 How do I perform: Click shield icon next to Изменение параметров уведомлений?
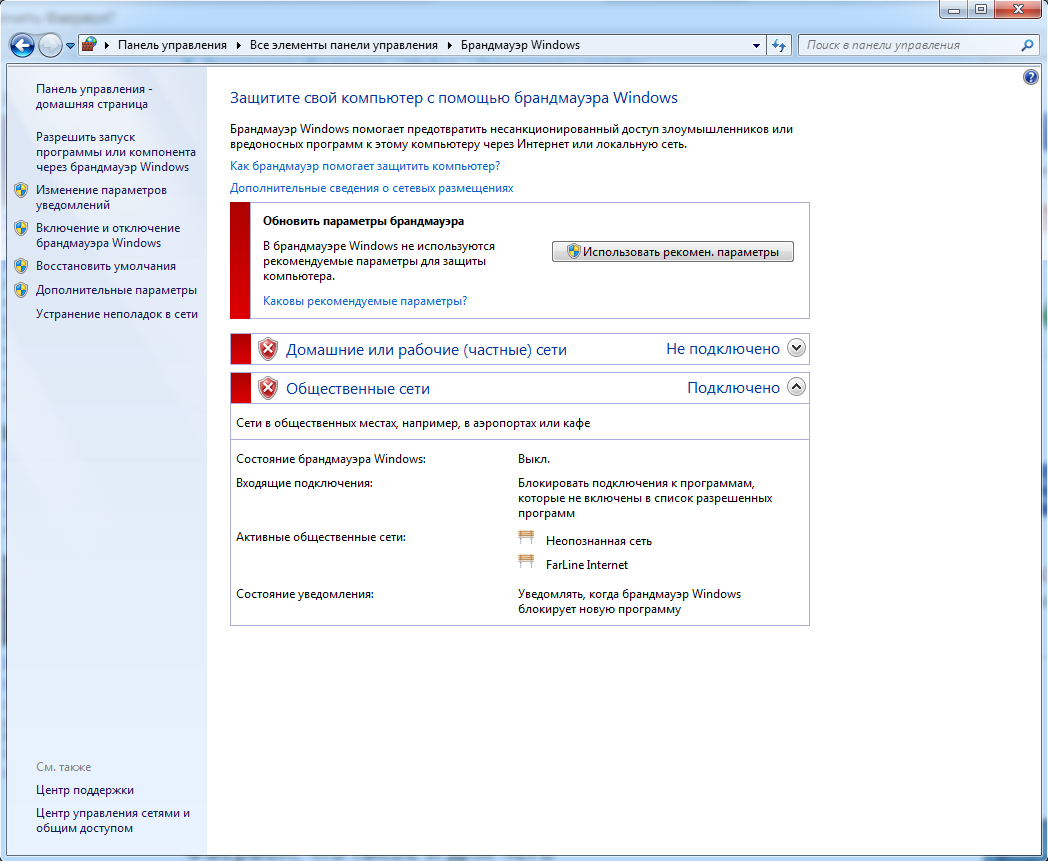tap(21, 190)
